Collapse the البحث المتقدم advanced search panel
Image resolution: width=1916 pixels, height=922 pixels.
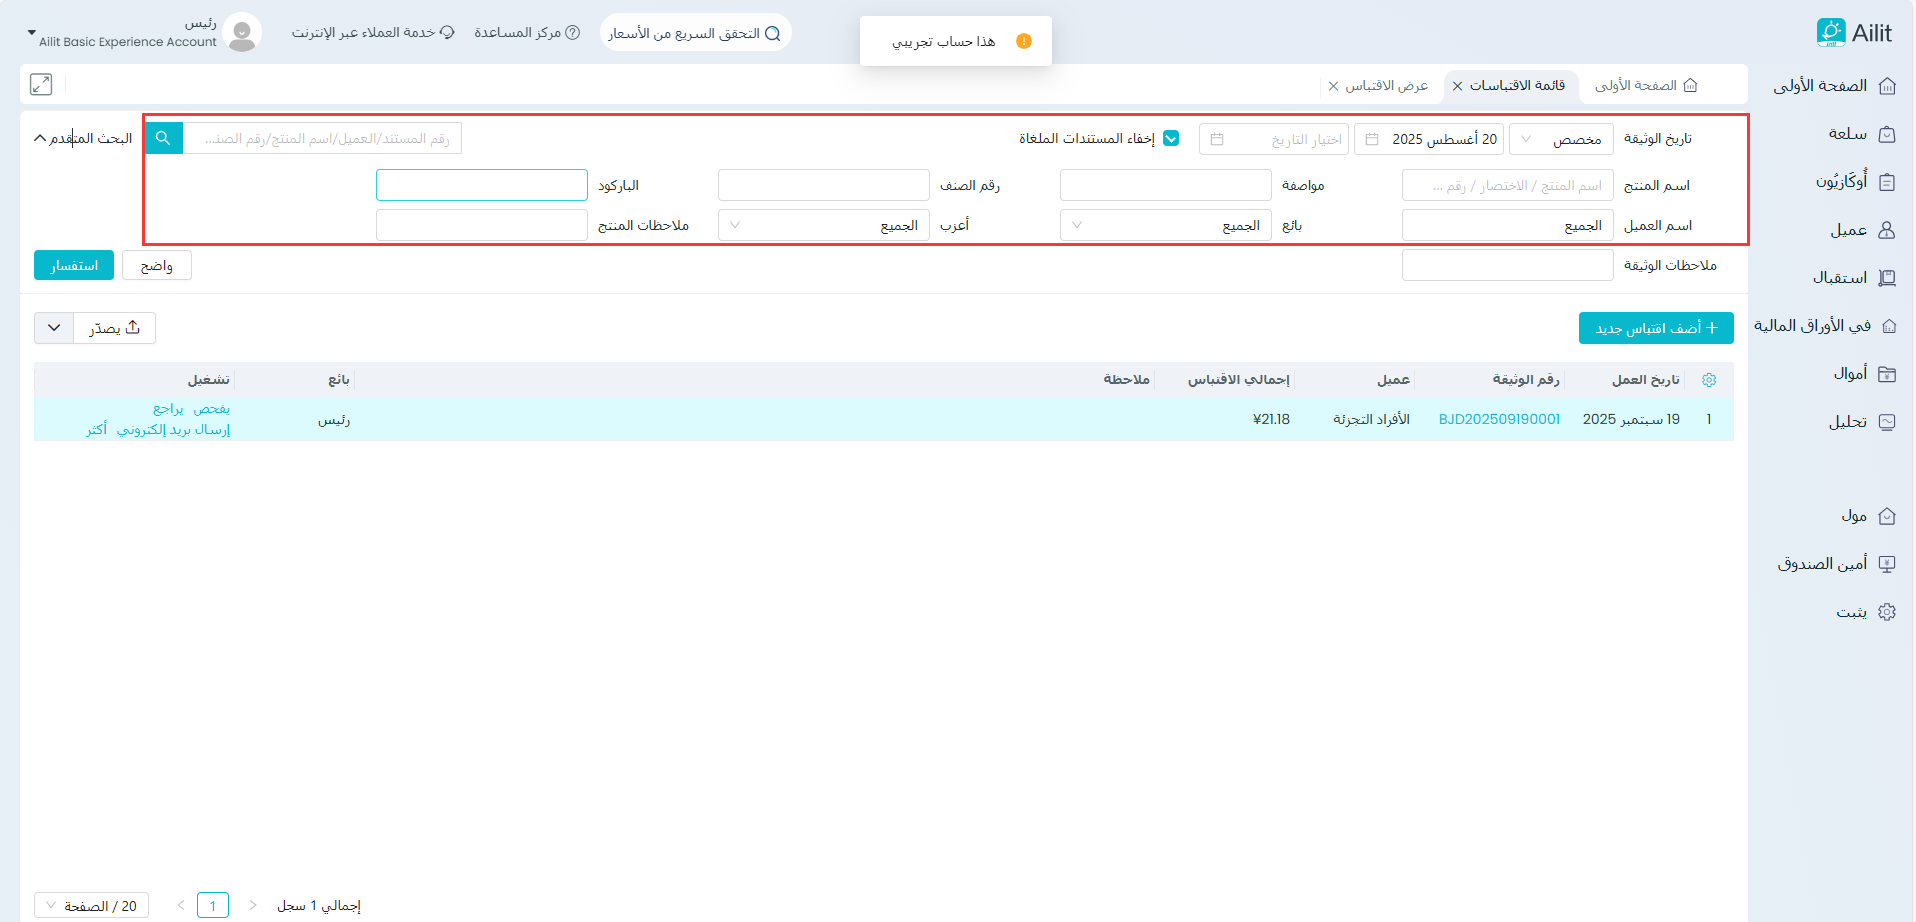(83, 138)
